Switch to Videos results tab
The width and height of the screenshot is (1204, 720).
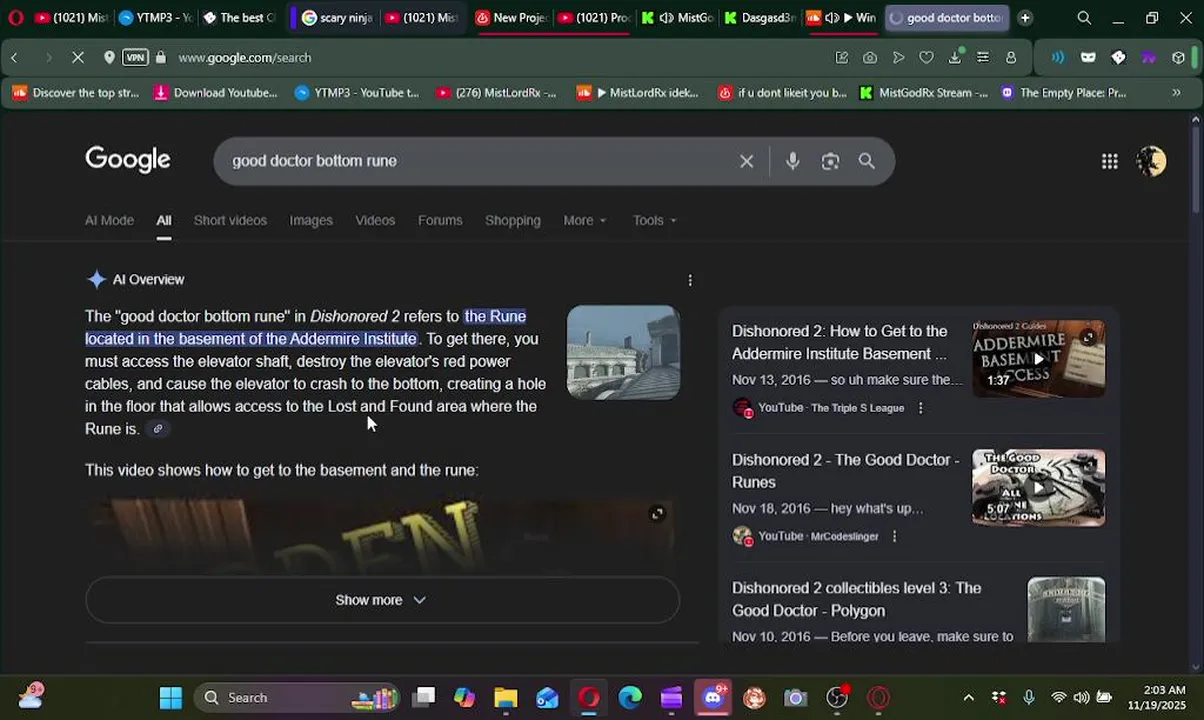click(375, 220)
